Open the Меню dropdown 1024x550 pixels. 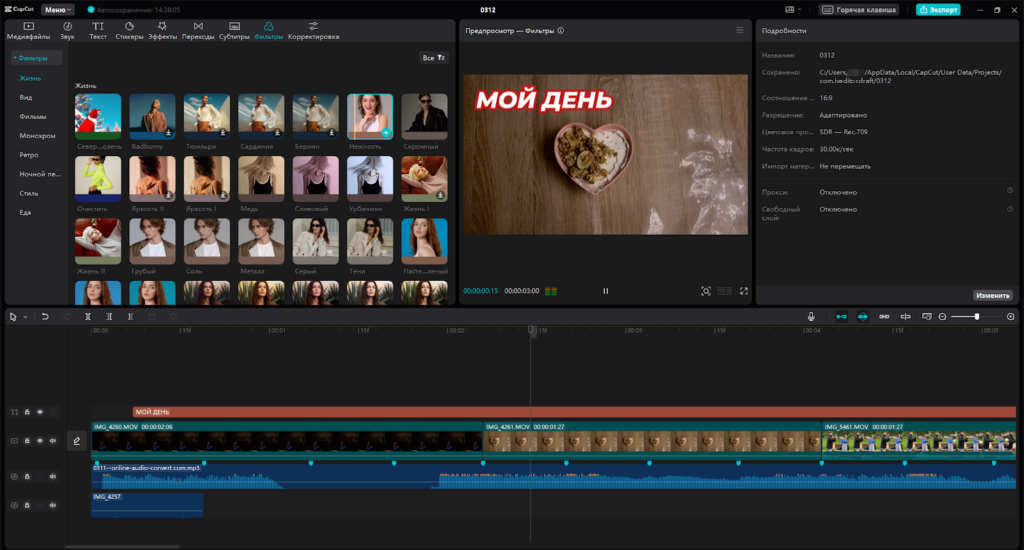point(56,9)
